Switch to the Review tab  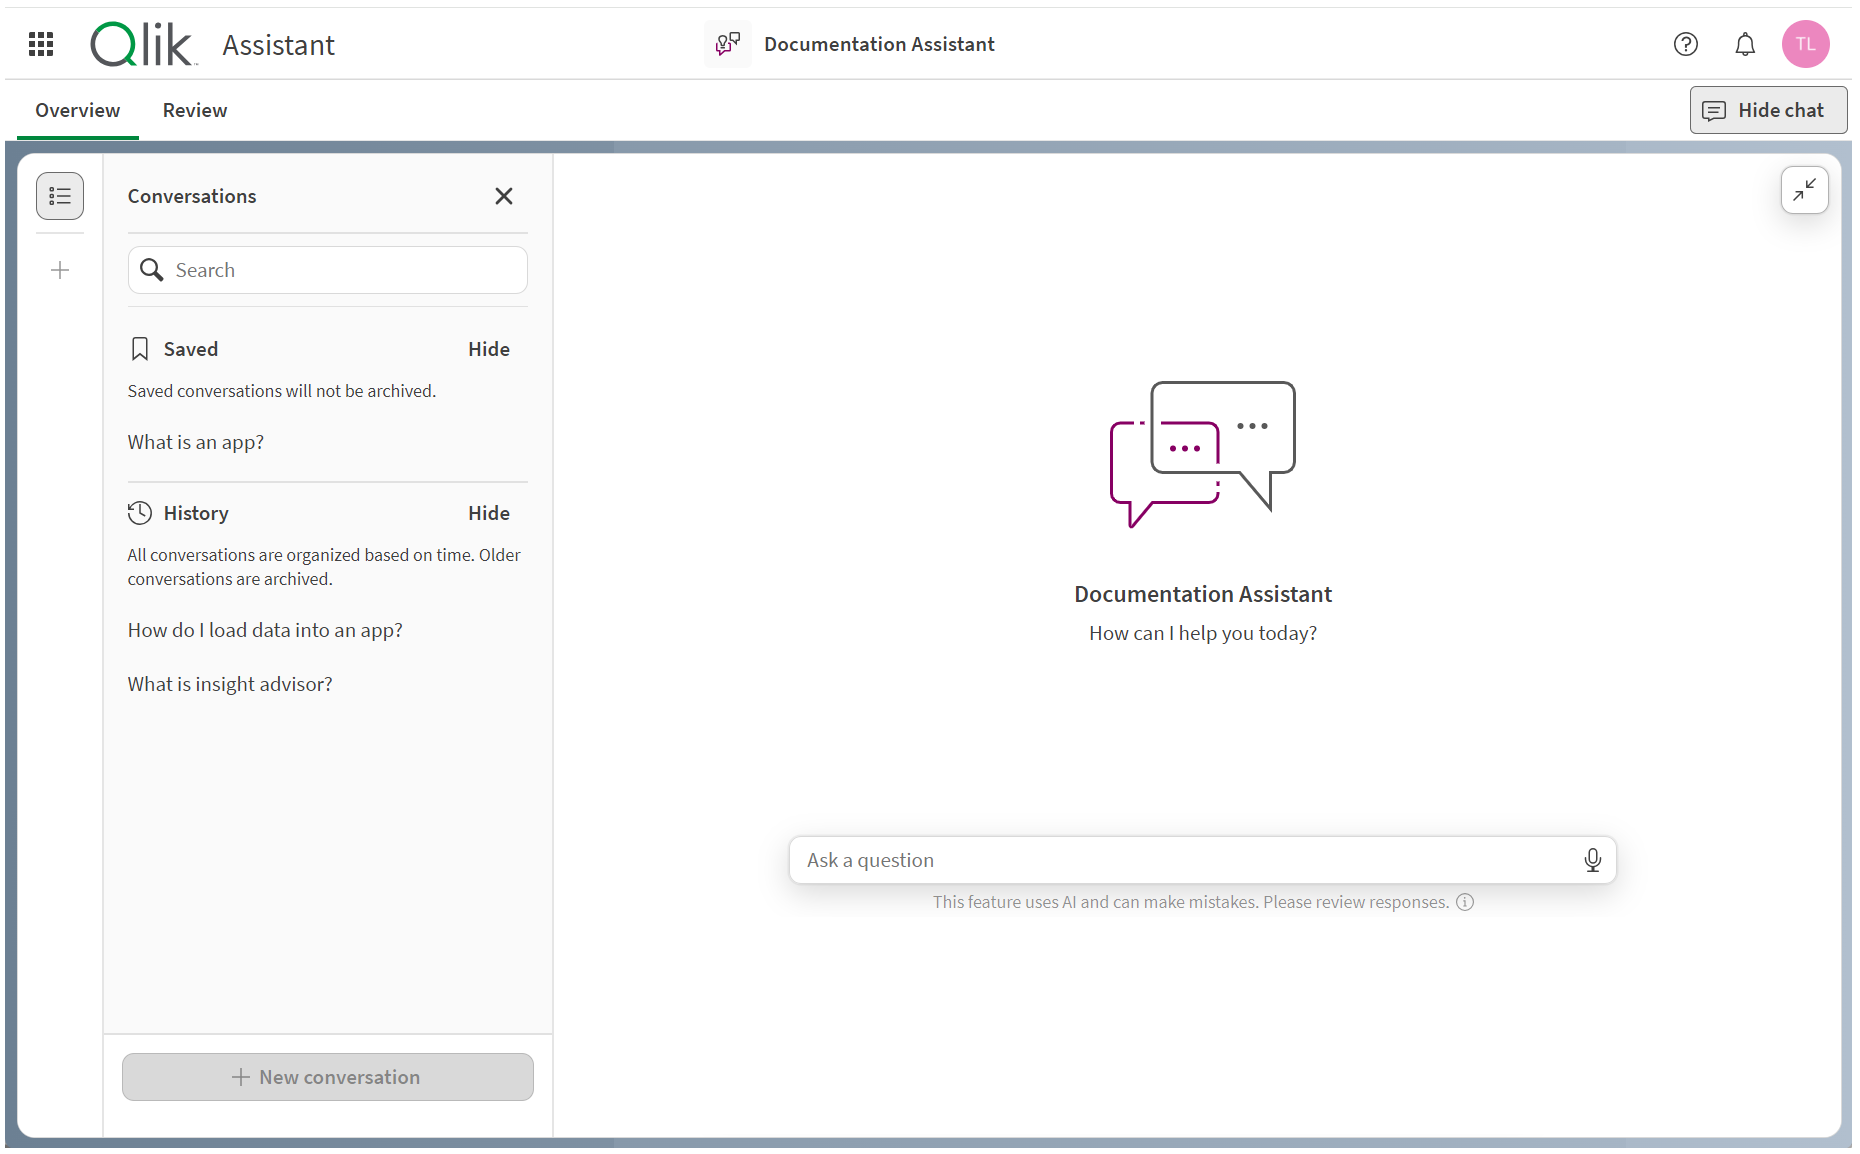tap(195, 110)
